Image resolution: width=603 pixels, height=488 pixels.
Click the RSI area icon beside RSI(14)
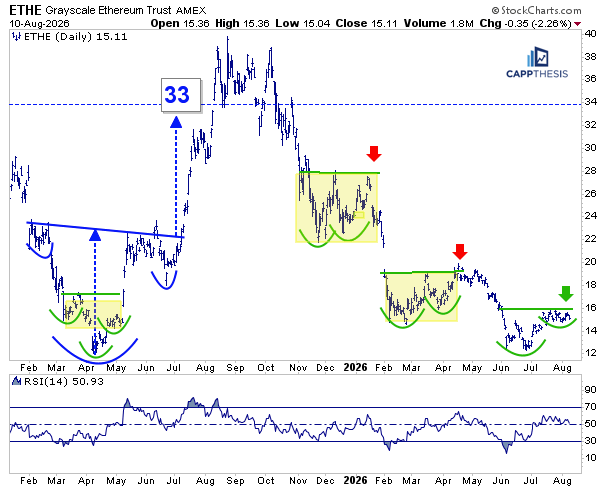17,381
